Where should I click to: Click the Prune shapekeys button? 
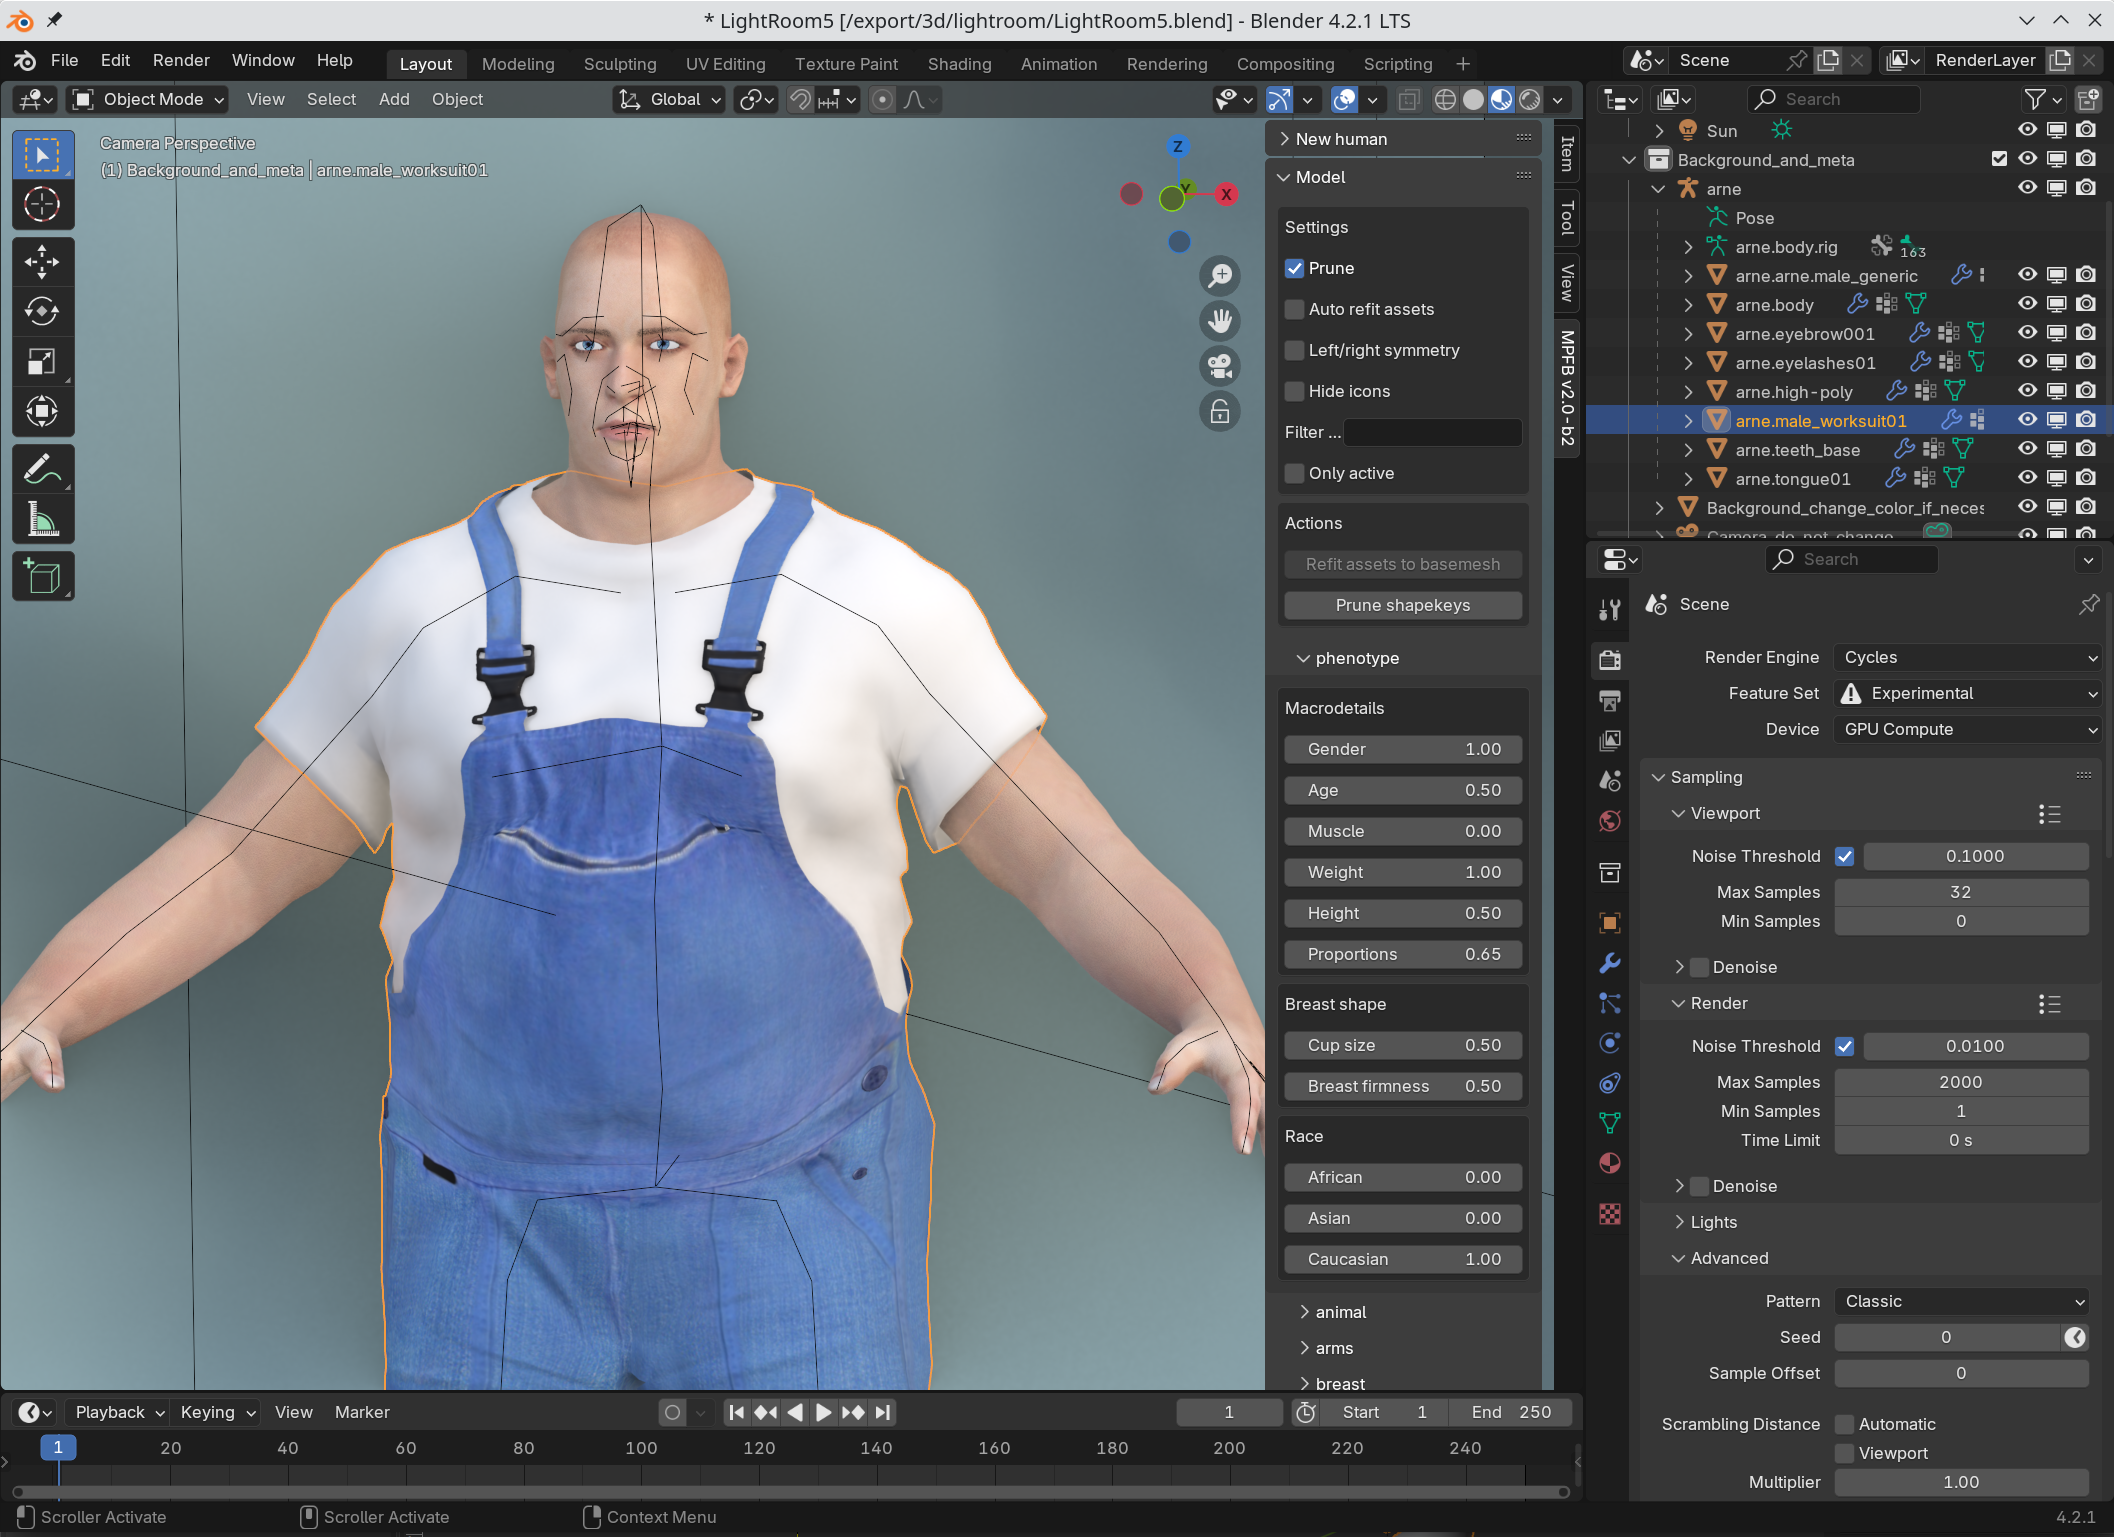1403,605
